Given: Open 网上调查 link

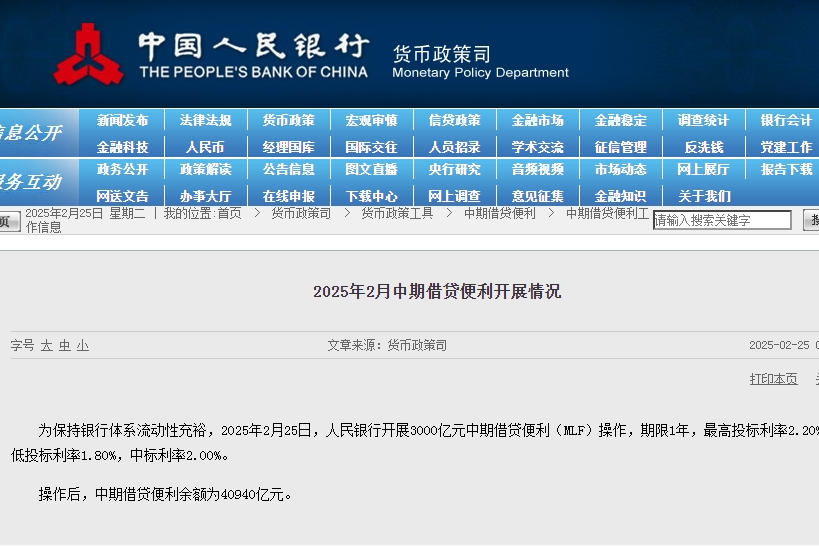Looking at the screenshot, I should (x=454, y=196).
